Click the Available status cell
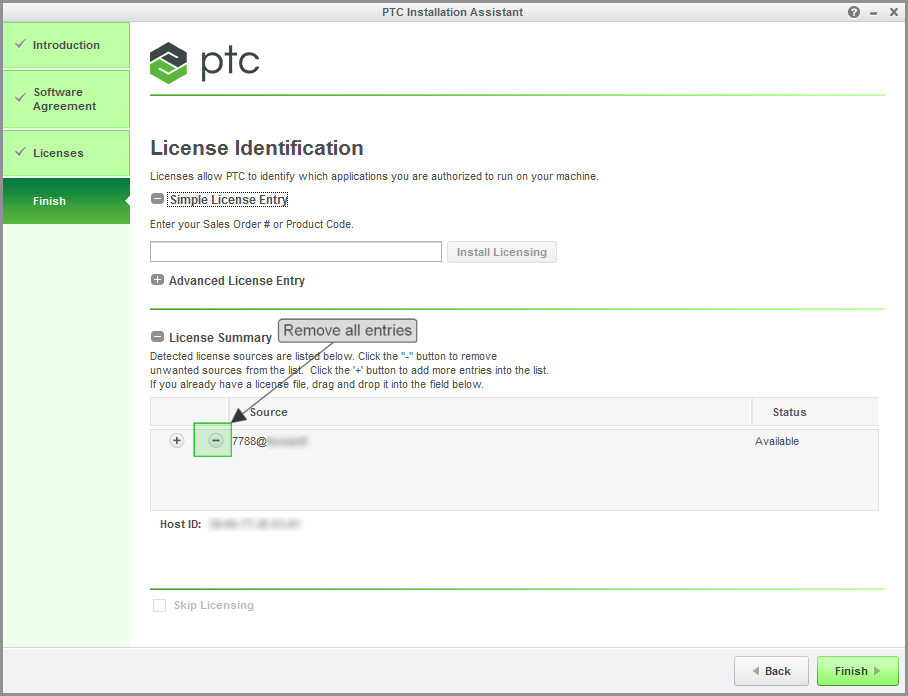This screenshot has height=696, width=908. pyautogui.click(x=777, y=441)
